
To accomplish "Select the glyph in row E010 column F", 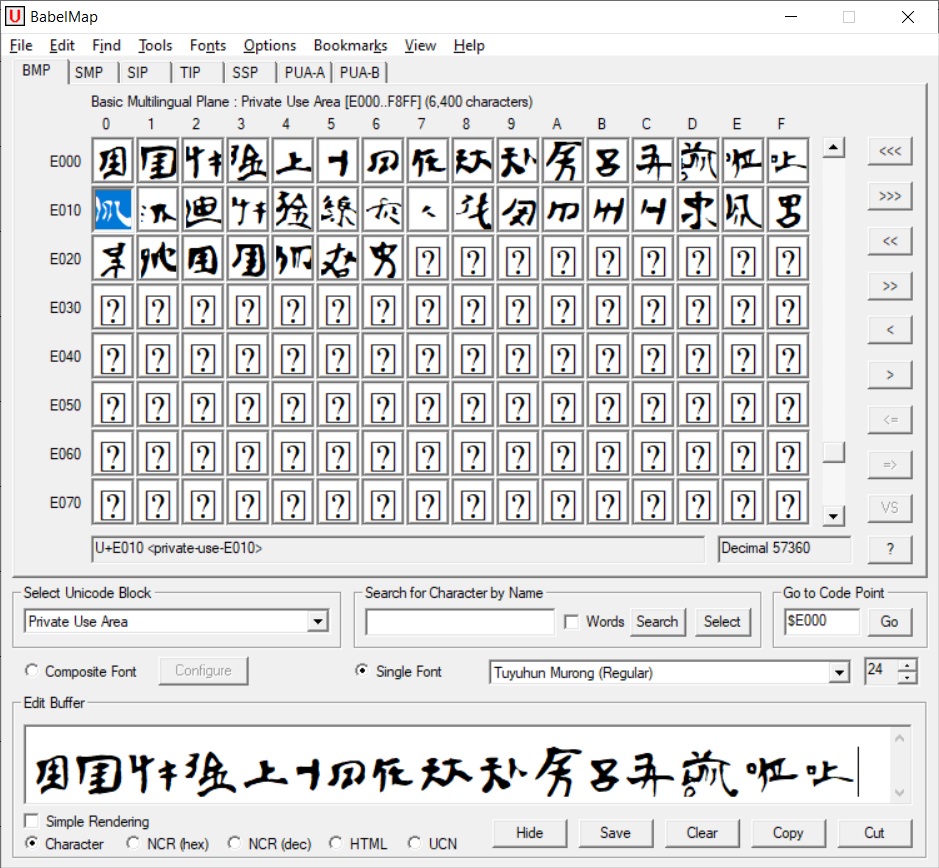I will (788, 210).
